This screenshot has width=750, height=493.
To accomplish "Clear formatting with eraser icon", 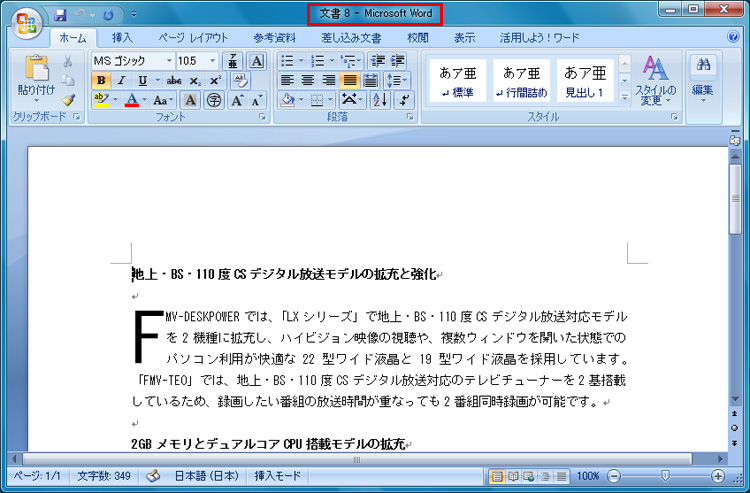I will [x=241, y=80].
